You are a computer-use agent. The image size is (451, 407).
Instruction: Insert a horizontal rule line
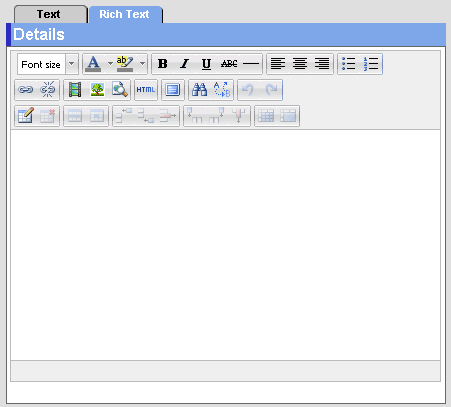[251, 64]
